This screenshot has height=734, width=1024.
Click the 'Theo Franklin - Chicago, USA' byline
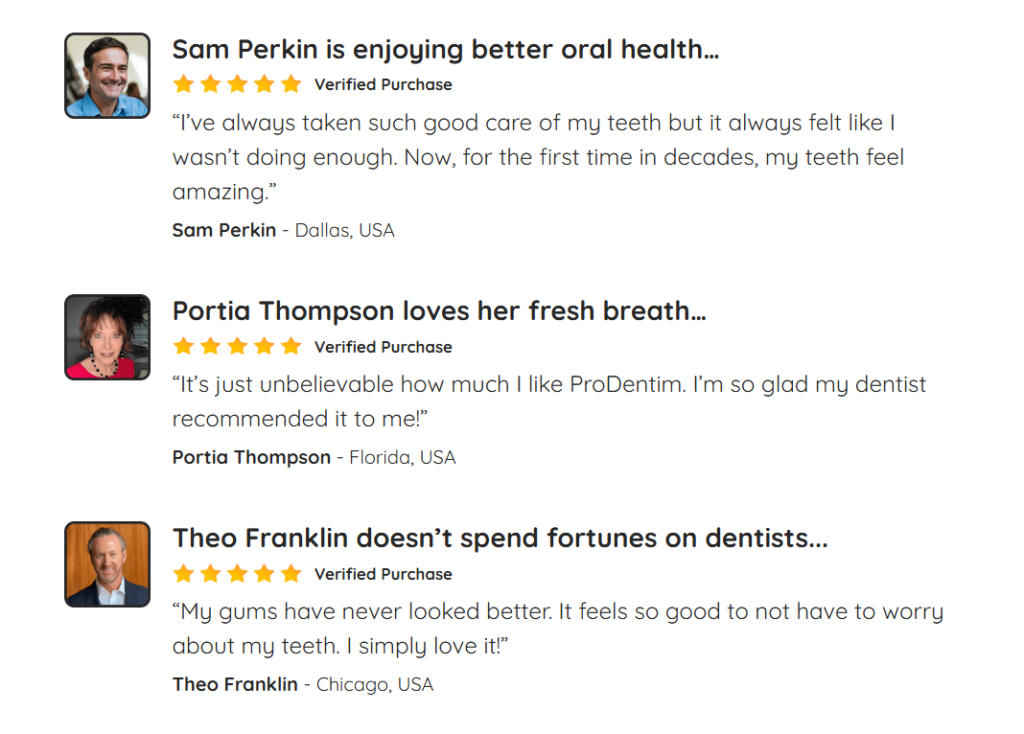pyautogui.click(x=302, y=684)
